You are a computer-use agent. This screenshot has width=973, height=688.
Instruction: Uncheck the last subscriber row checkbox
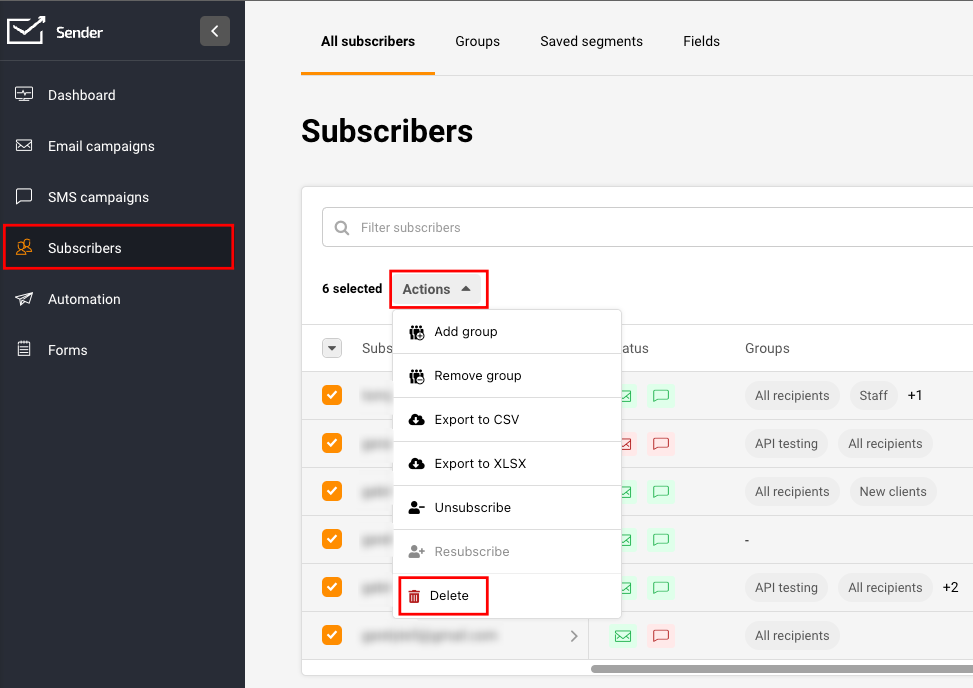pos(332,635)
